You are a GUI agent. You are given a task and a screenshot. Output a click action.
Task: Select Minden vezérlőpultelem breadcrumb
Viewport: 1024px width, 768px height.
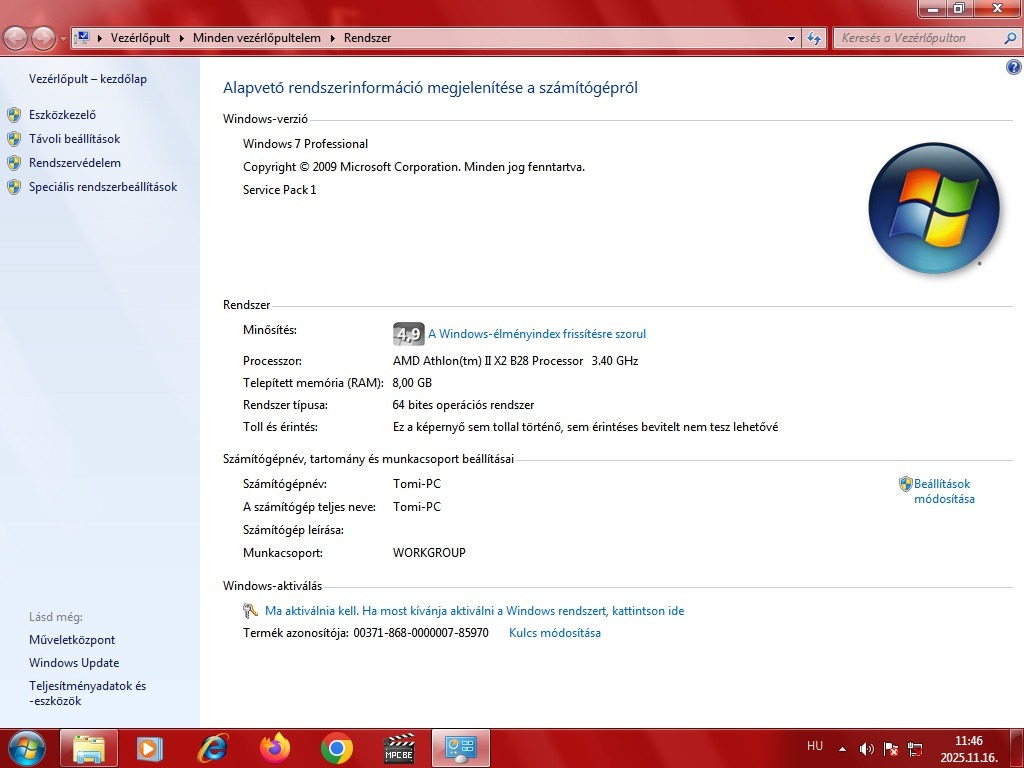point(257,38)
